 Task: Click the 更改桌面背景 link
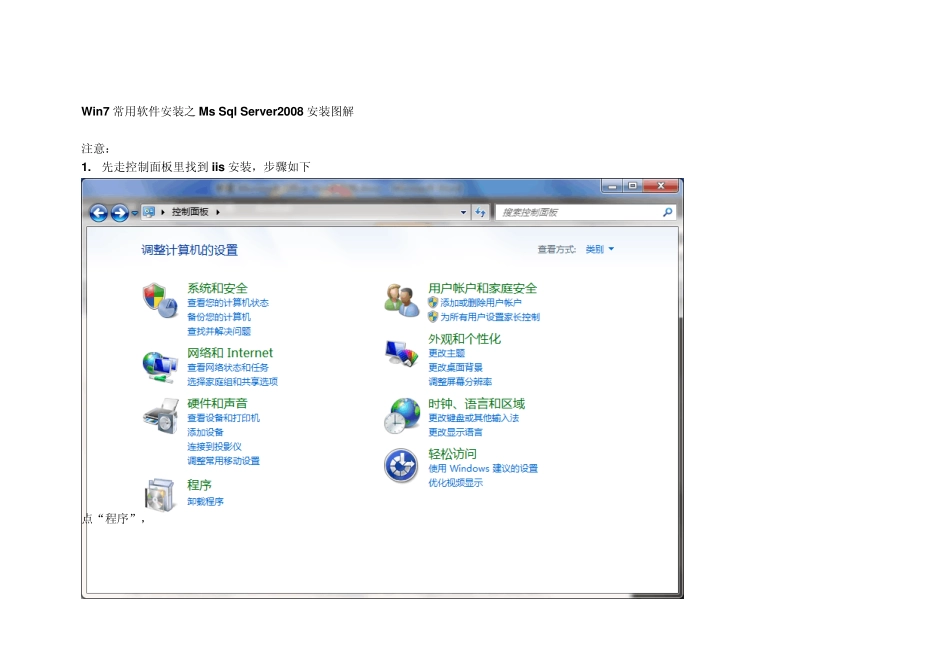coord(456,368)
